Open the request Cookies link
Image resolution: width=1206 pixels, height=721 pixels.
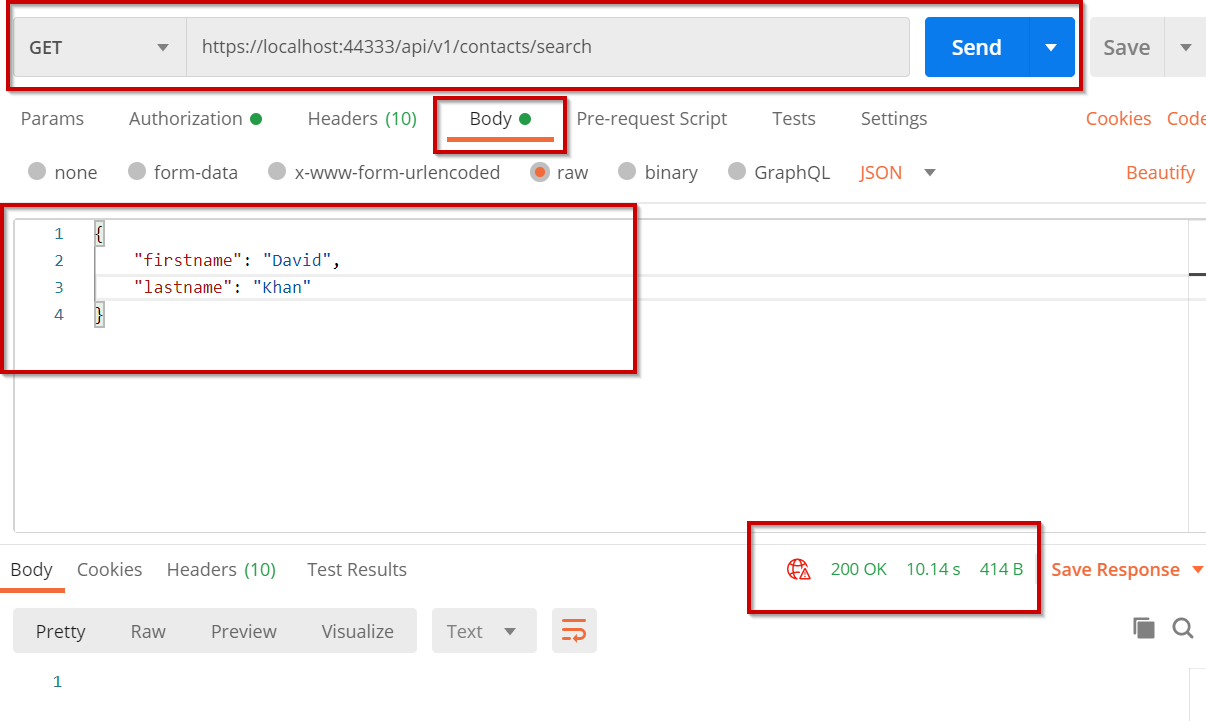pyautogui.click(x=1119, y=118)
